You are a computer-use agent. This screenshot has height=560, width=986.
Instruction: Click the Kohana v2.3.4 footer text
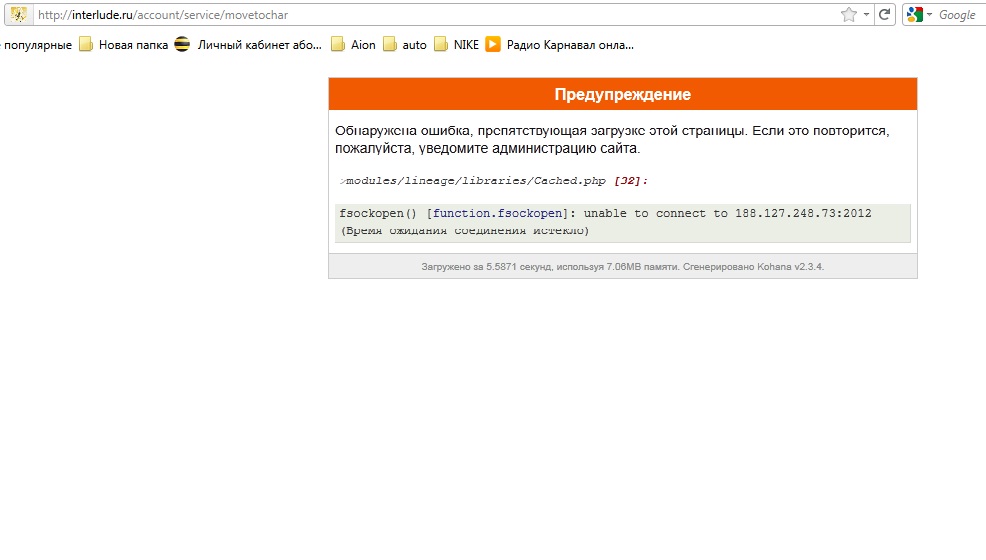790,266
